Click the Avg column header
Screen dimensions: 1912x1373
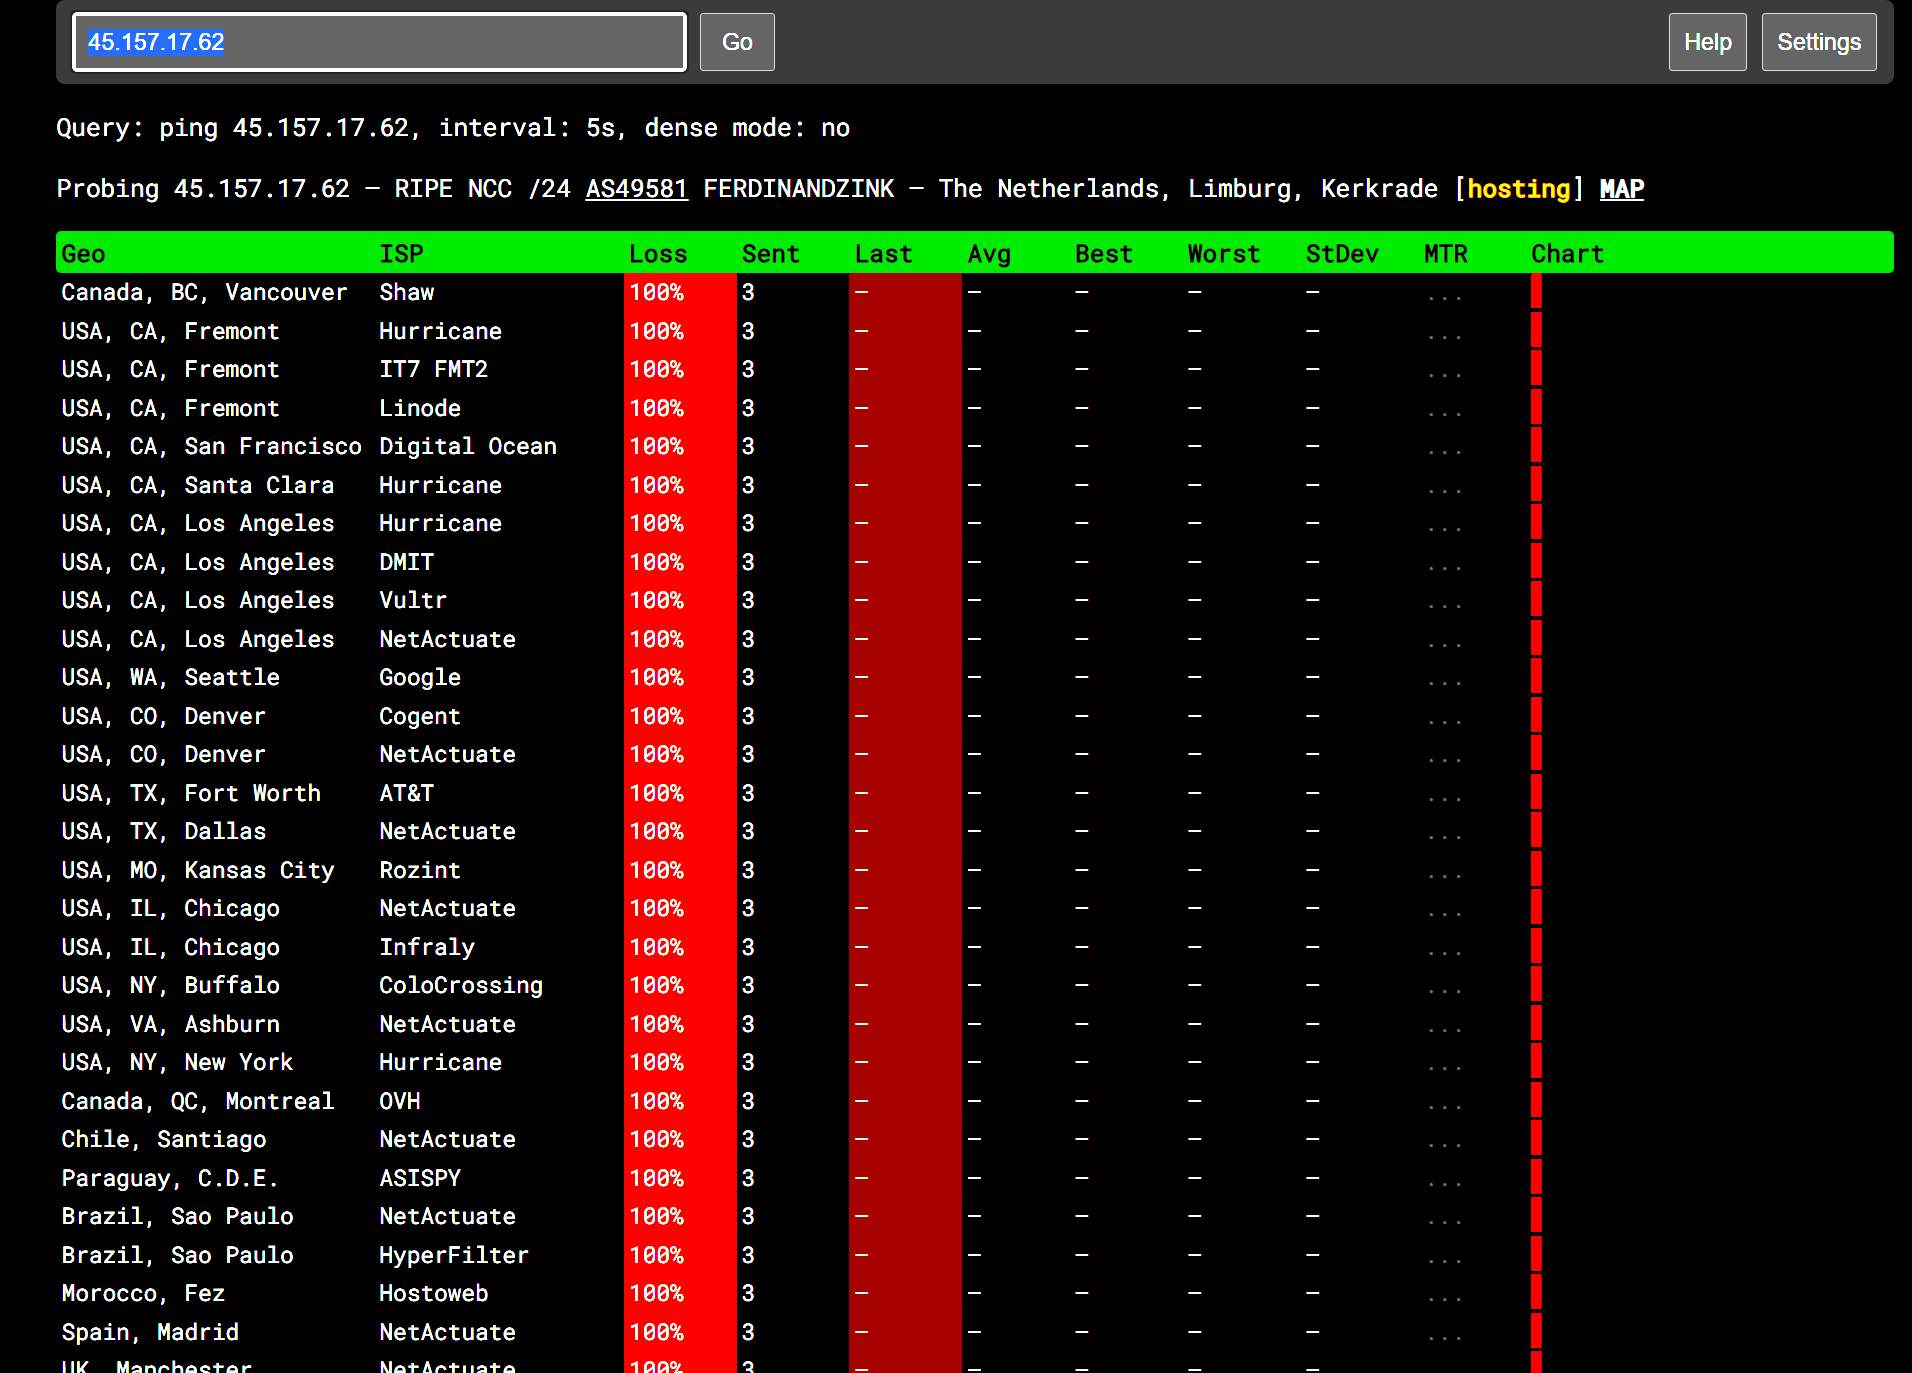[988, 254]
